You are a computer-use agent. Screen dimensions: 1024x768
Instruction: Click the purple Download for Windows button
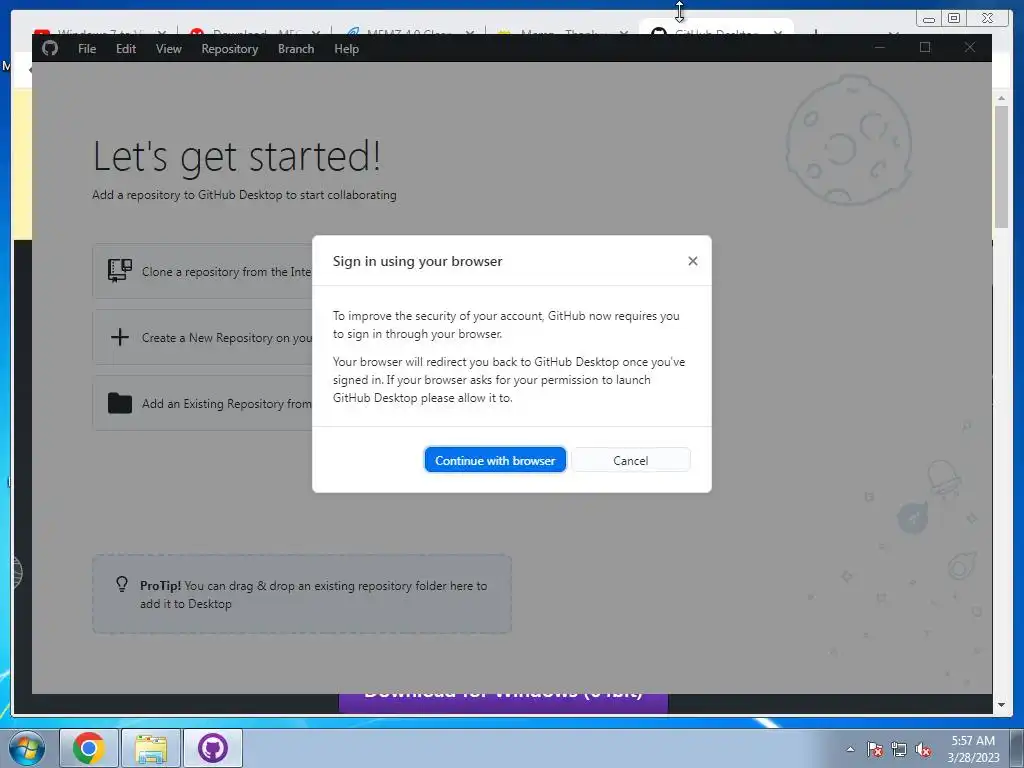[503, 703]
